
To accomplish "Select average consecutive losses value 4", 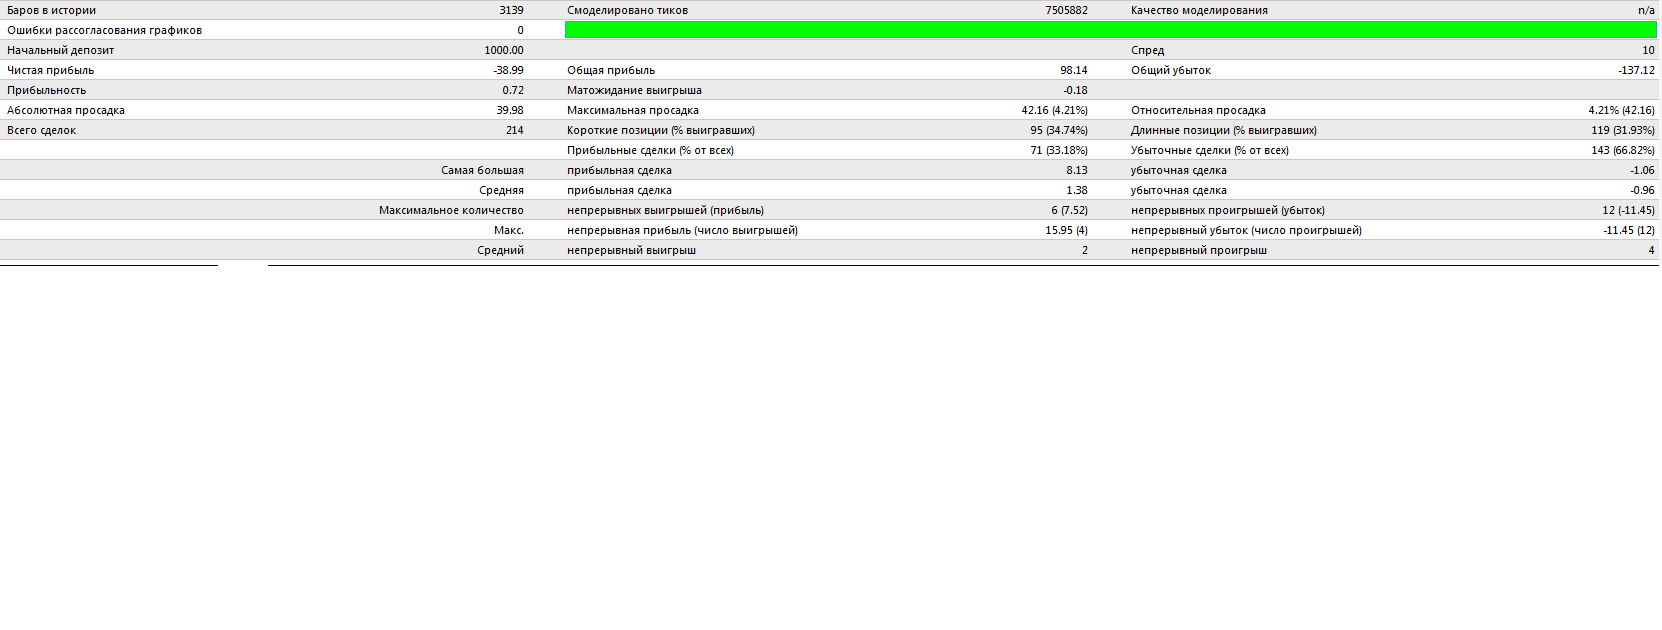I will (x=1651, y=250).
